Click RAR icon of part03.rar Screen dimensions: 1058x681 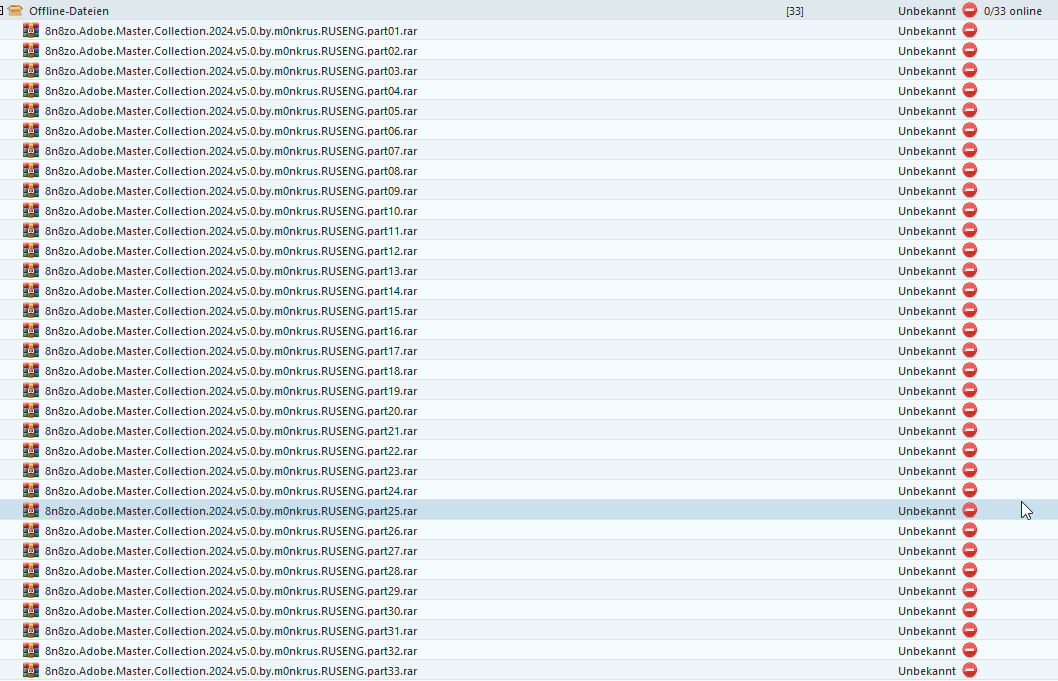31,70
